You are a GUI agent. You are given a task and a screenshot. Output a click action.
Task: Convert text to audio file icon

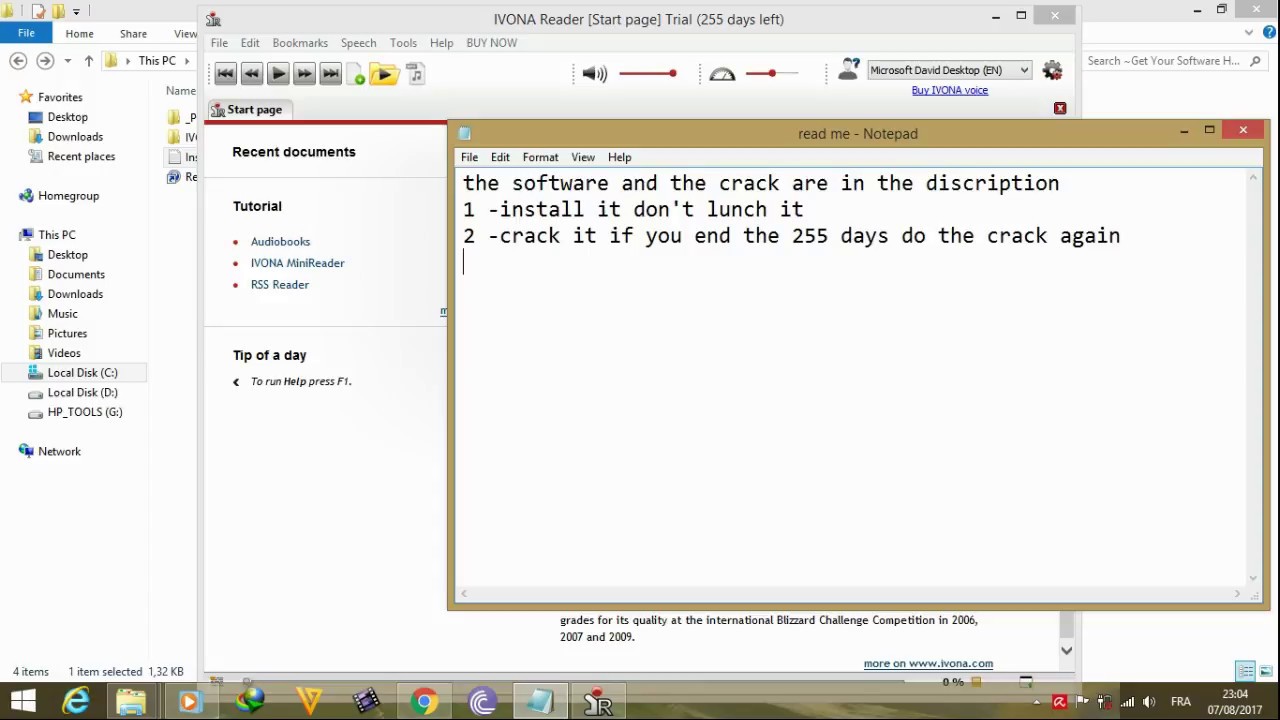coord(416,74)
